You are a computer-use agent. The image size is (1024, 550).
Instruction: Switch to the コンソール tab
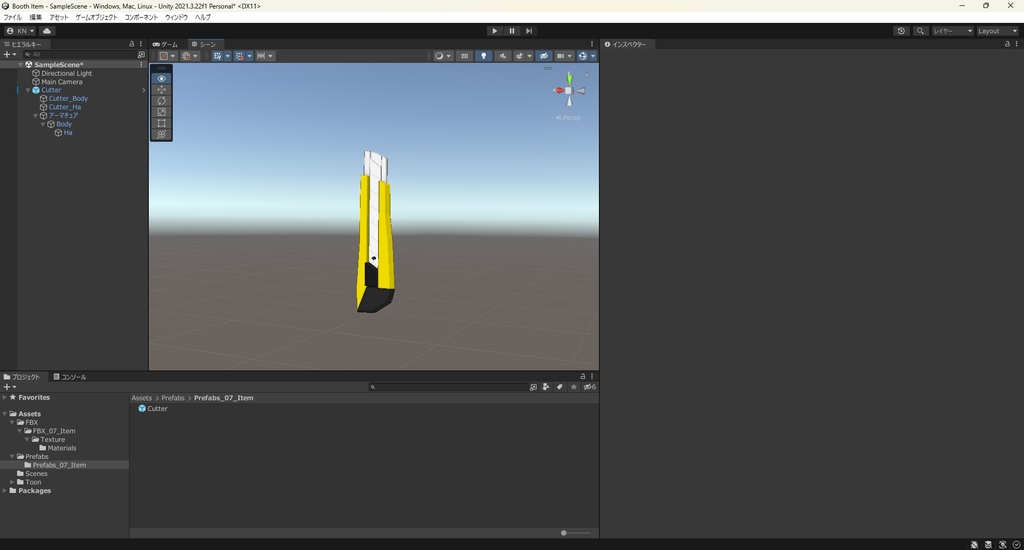70,377
